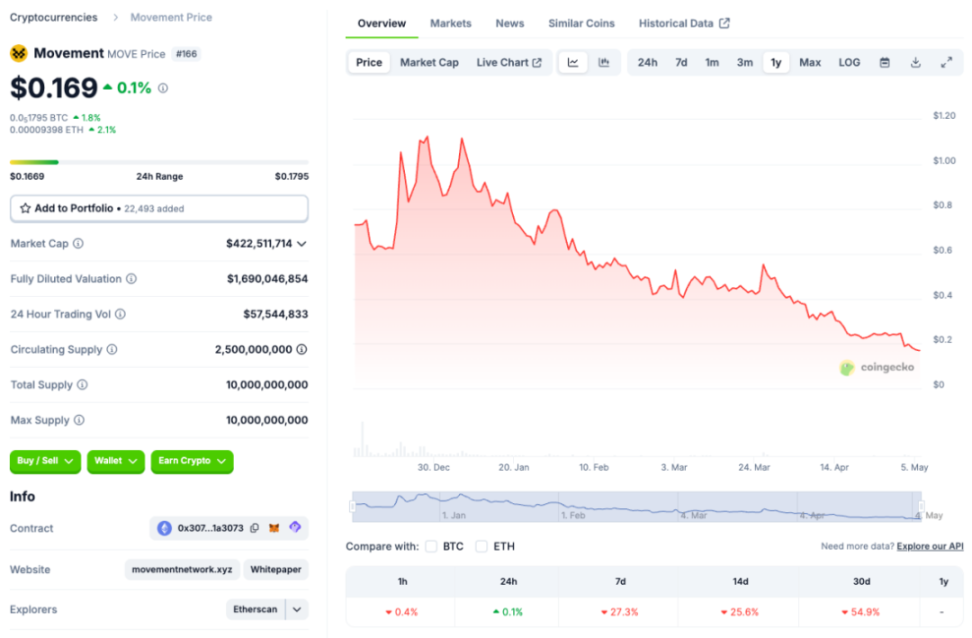972x638 pixels.
Task: Switch to the Markets tab
Action: (x=450, y=23)
